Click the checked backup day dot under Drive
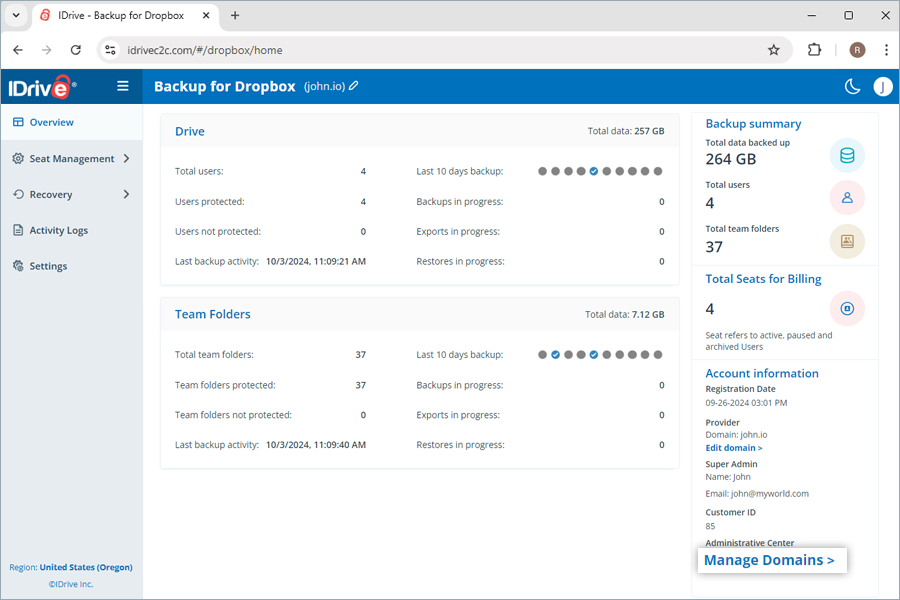 [594, 171]
